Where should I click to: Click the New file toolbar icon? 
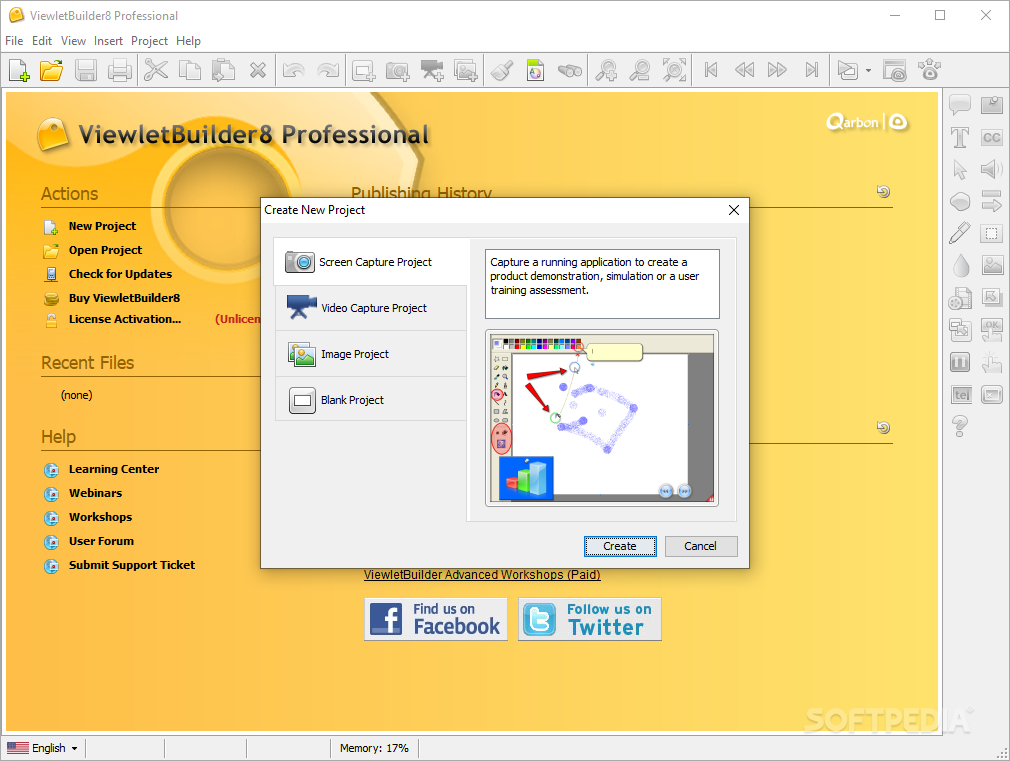pyautogui.click(x=19, y=70)
